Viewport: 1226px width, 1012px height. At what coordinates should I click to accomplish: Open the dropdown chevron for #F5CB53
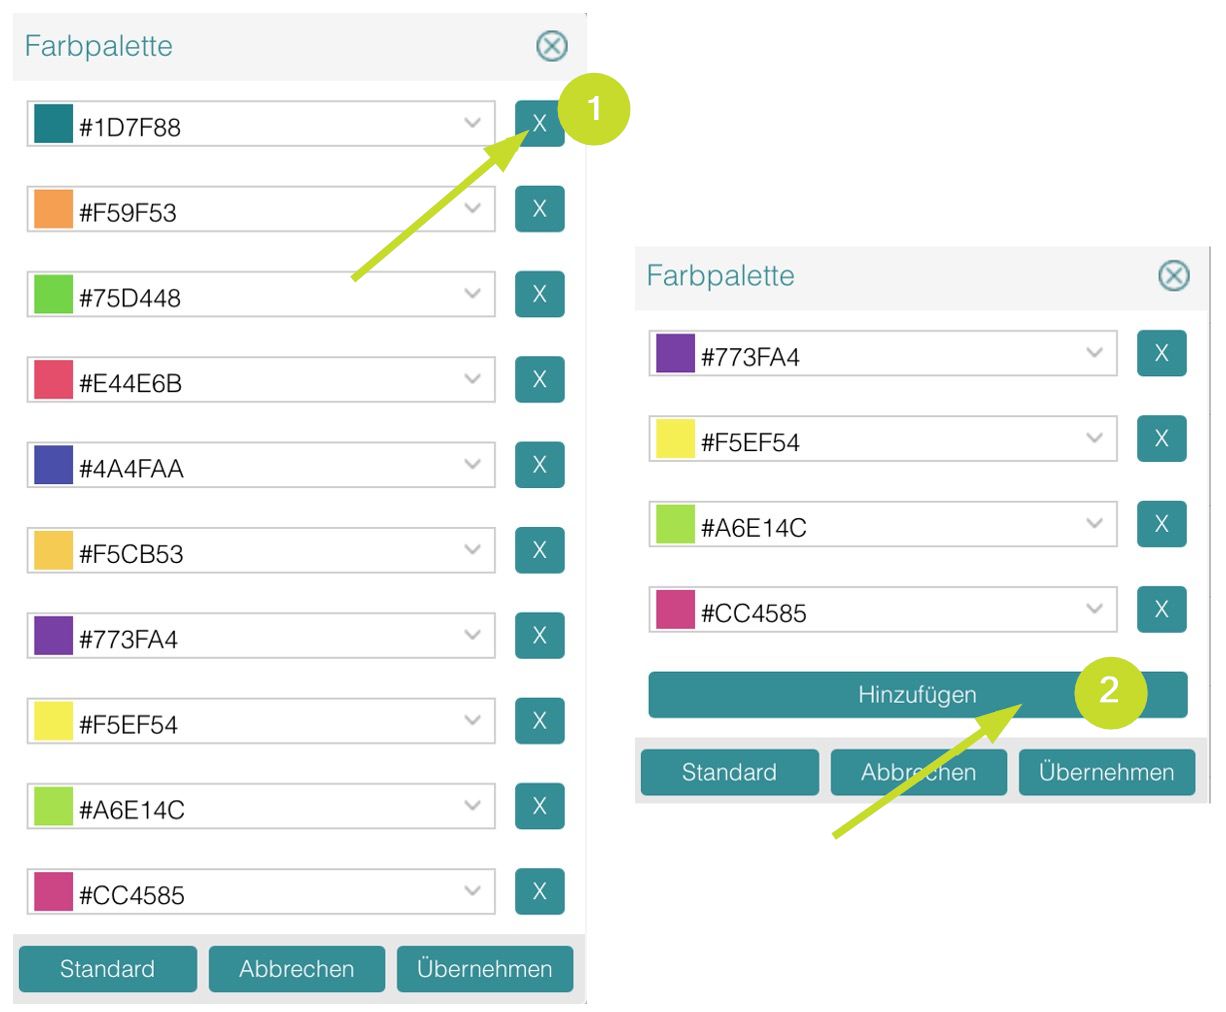click(x=473, y=549)
